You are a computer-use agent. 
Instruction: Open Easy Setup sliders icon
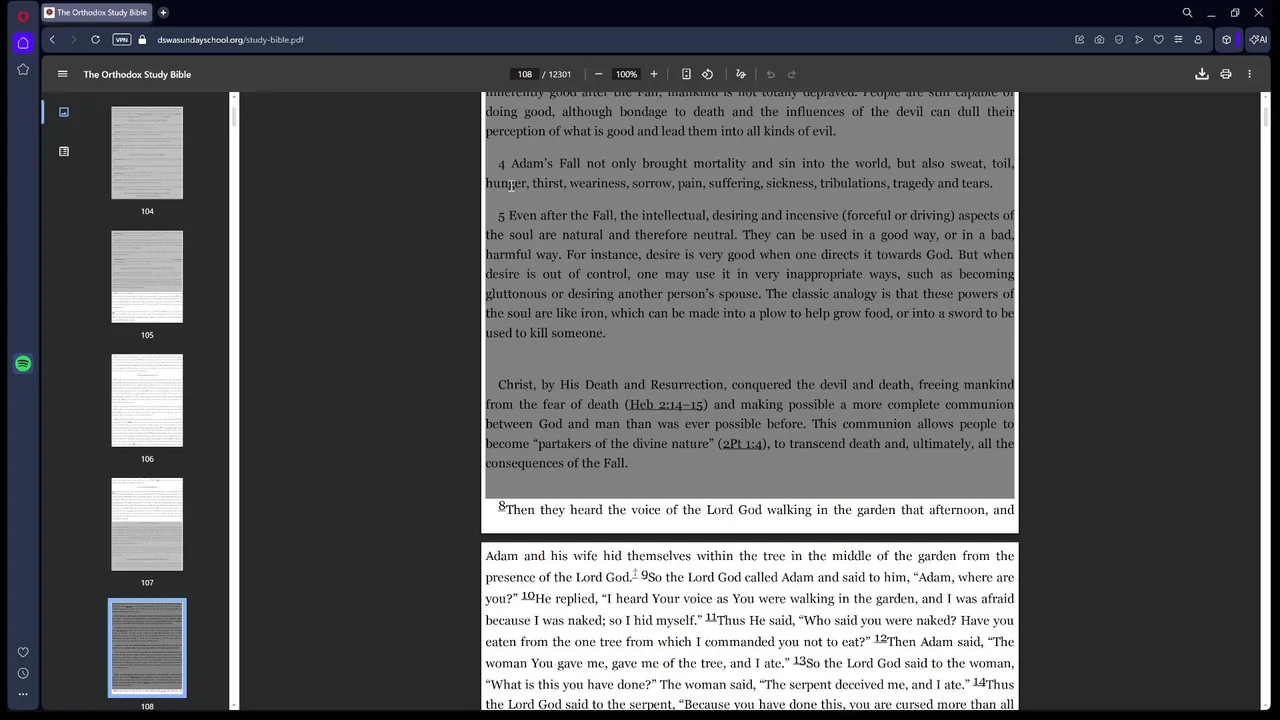pyautogui.click(x=1178, y=40)
